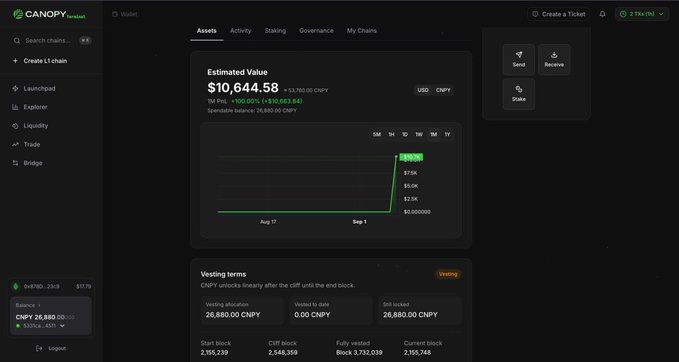Image resolution: width=679 pixels, height=362 pixels.
Task: Switch to the Governance tab
Action: pyautogui.click(x=317, y=31)
